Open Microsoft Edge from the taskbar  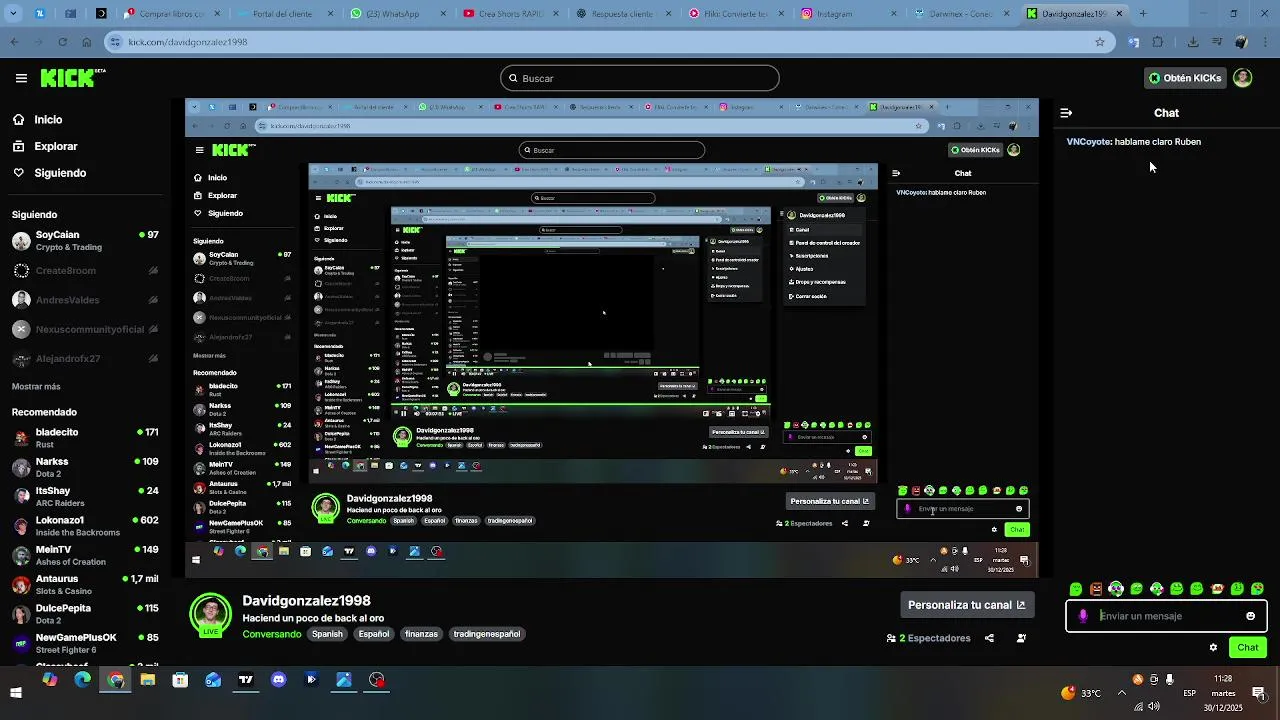click(82, 680)
